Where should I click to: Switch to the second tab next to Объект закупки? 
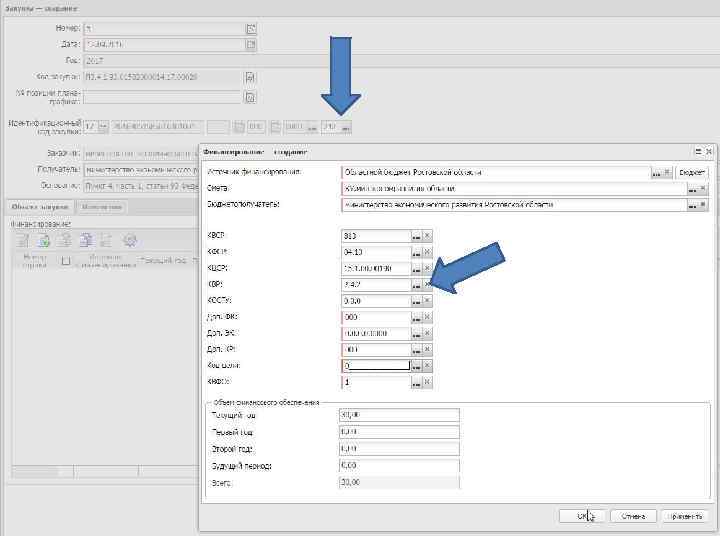point(101,207)
